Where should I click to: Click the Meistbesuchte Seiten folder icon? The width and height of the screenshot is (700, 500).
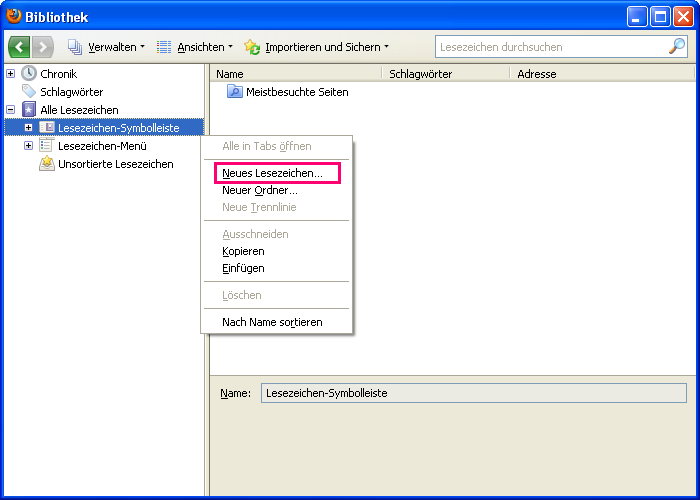(235, 92)
